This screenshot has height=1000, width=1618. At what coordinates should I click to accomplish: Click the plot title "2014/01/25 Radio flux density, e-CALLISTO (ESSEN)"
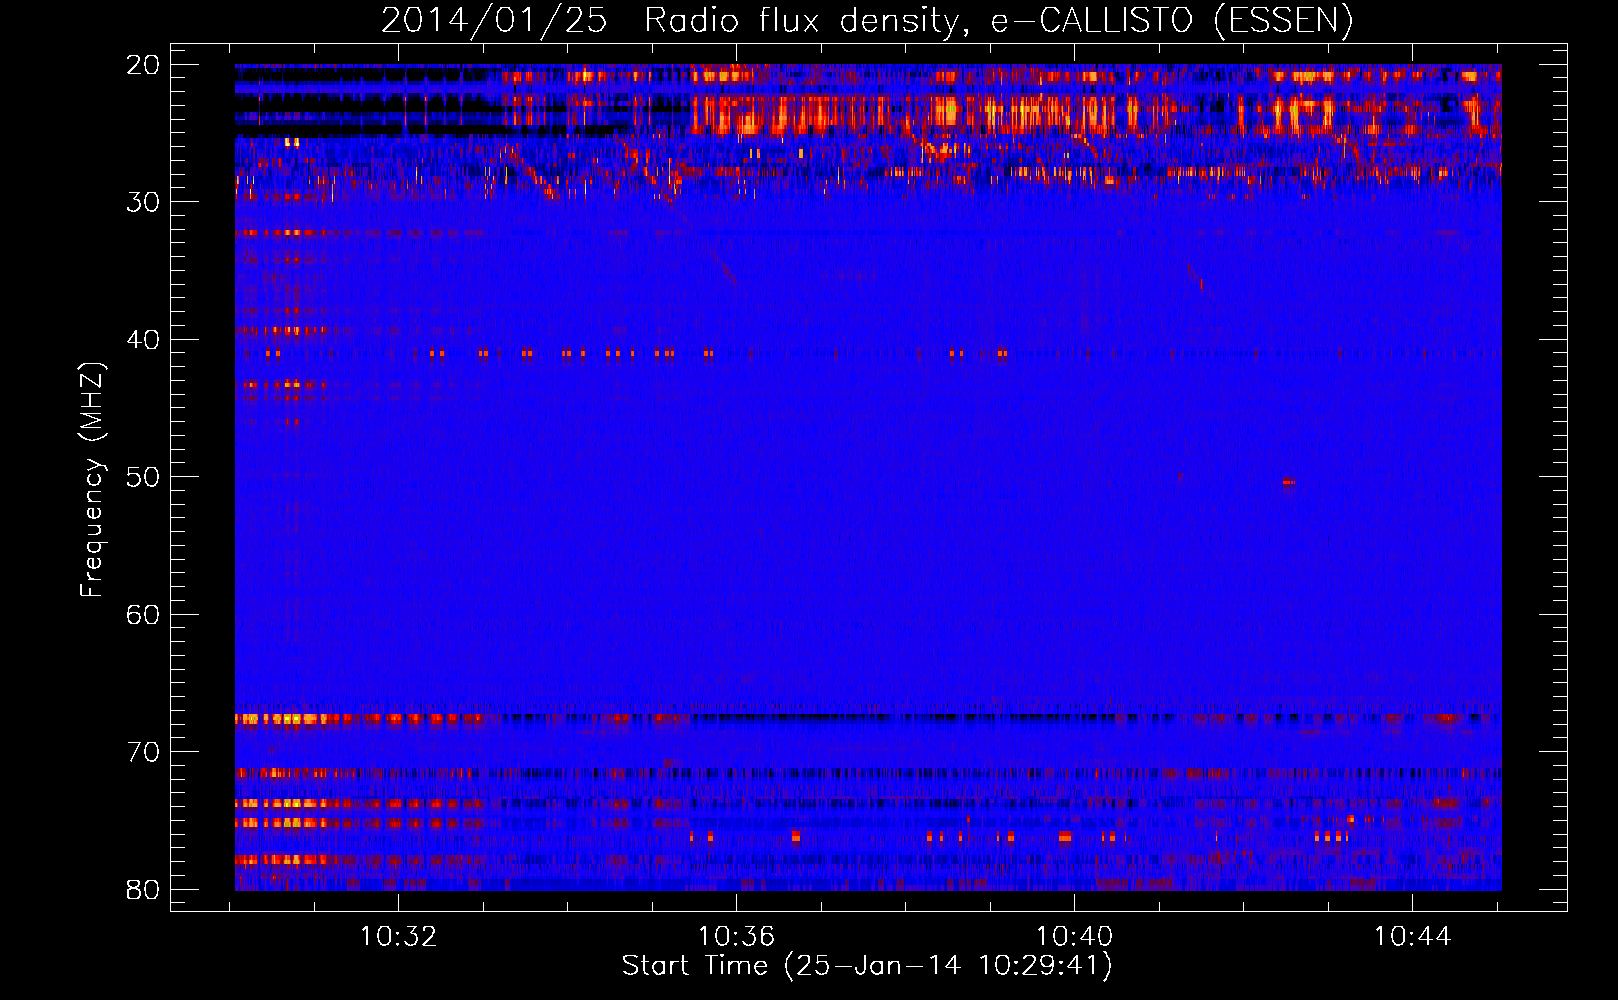click(867, 20)
